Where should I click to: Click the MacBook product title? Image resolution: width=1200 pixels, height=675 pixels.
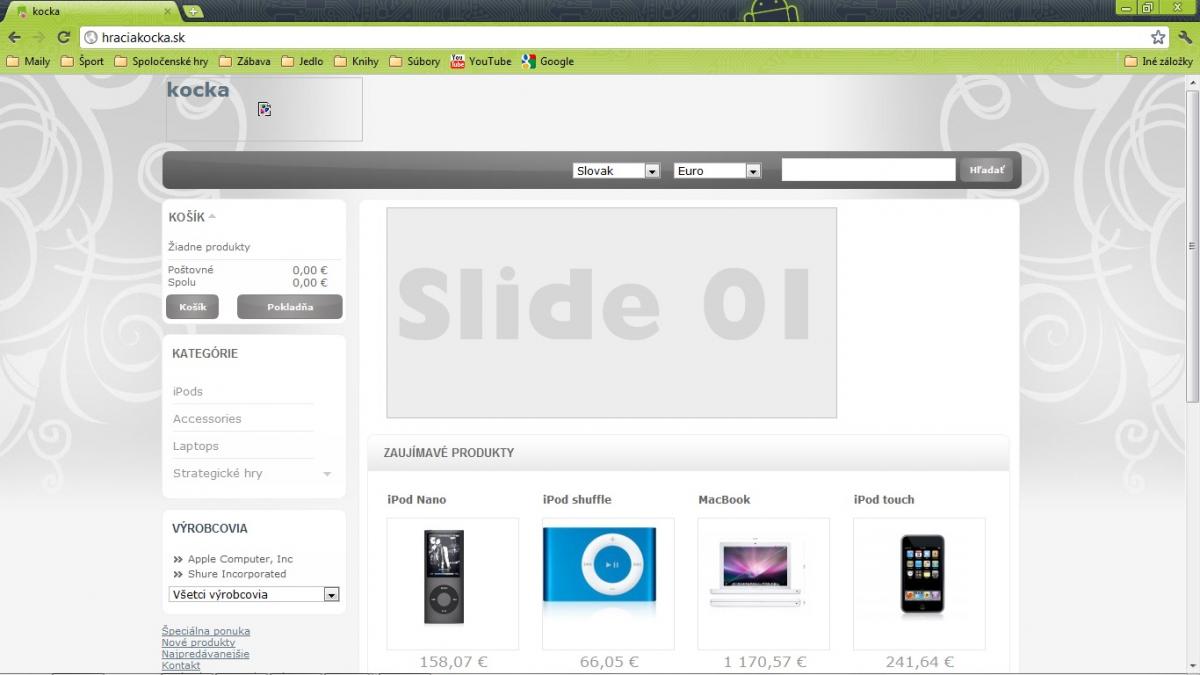click(724, 499)
